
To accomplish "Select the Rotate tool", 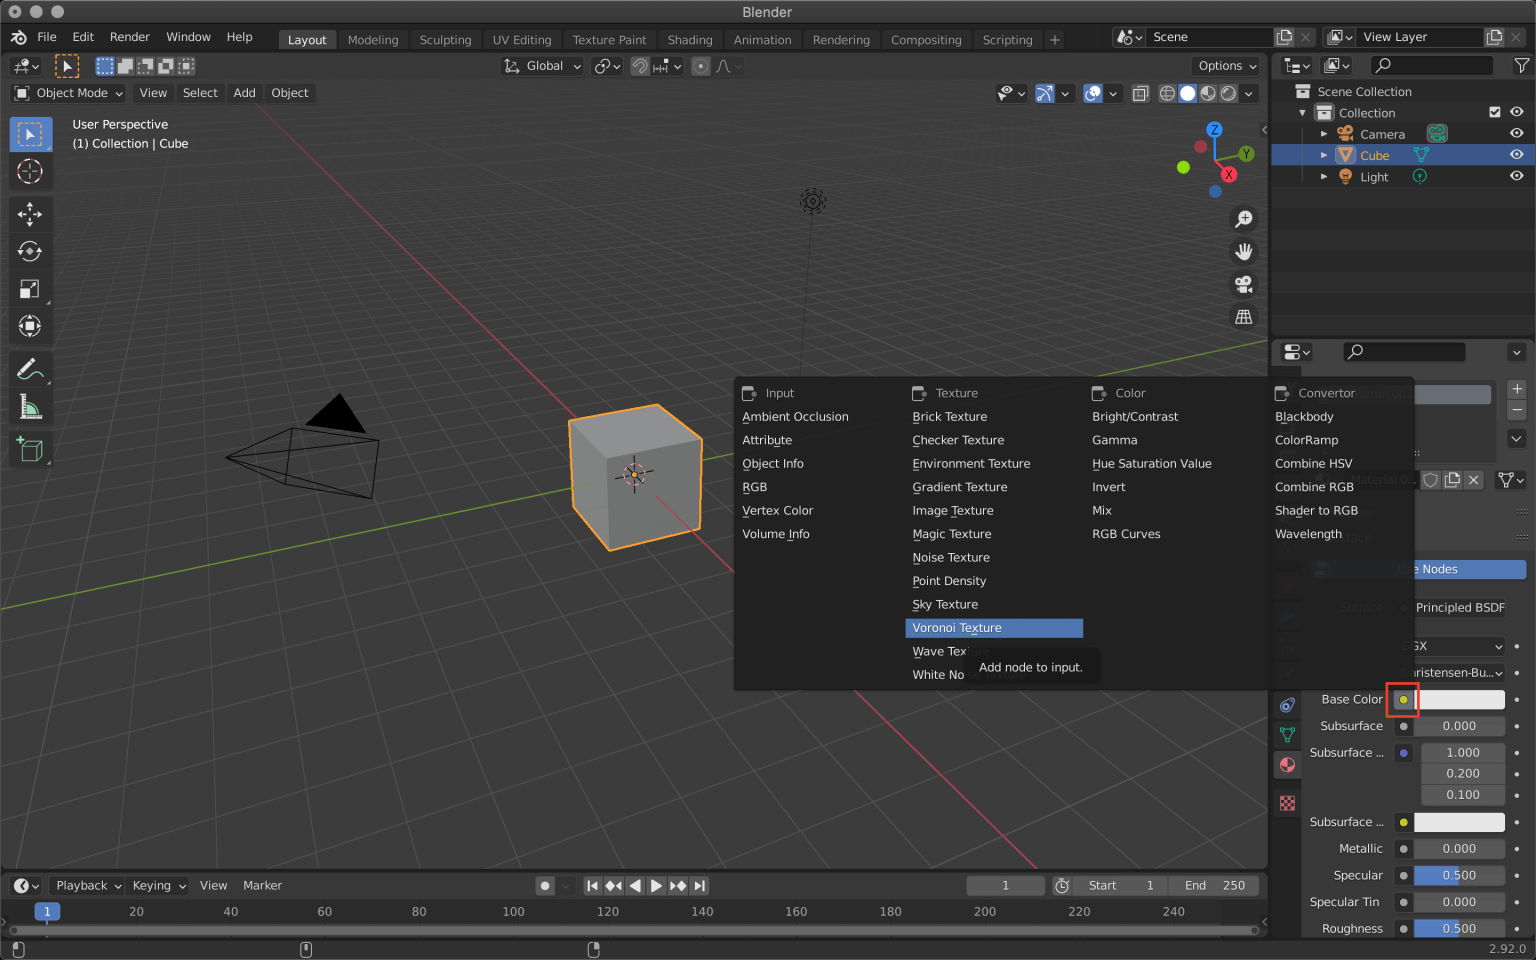I will [30, 251].
